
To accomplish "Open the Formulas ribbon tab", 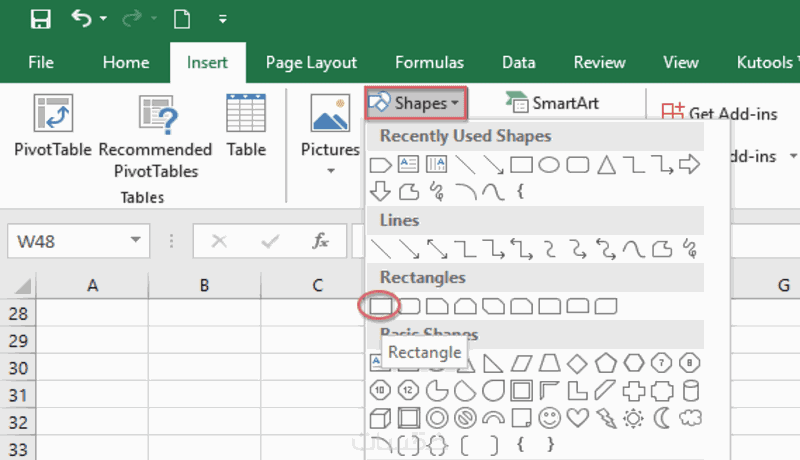I will click(429, 62).
